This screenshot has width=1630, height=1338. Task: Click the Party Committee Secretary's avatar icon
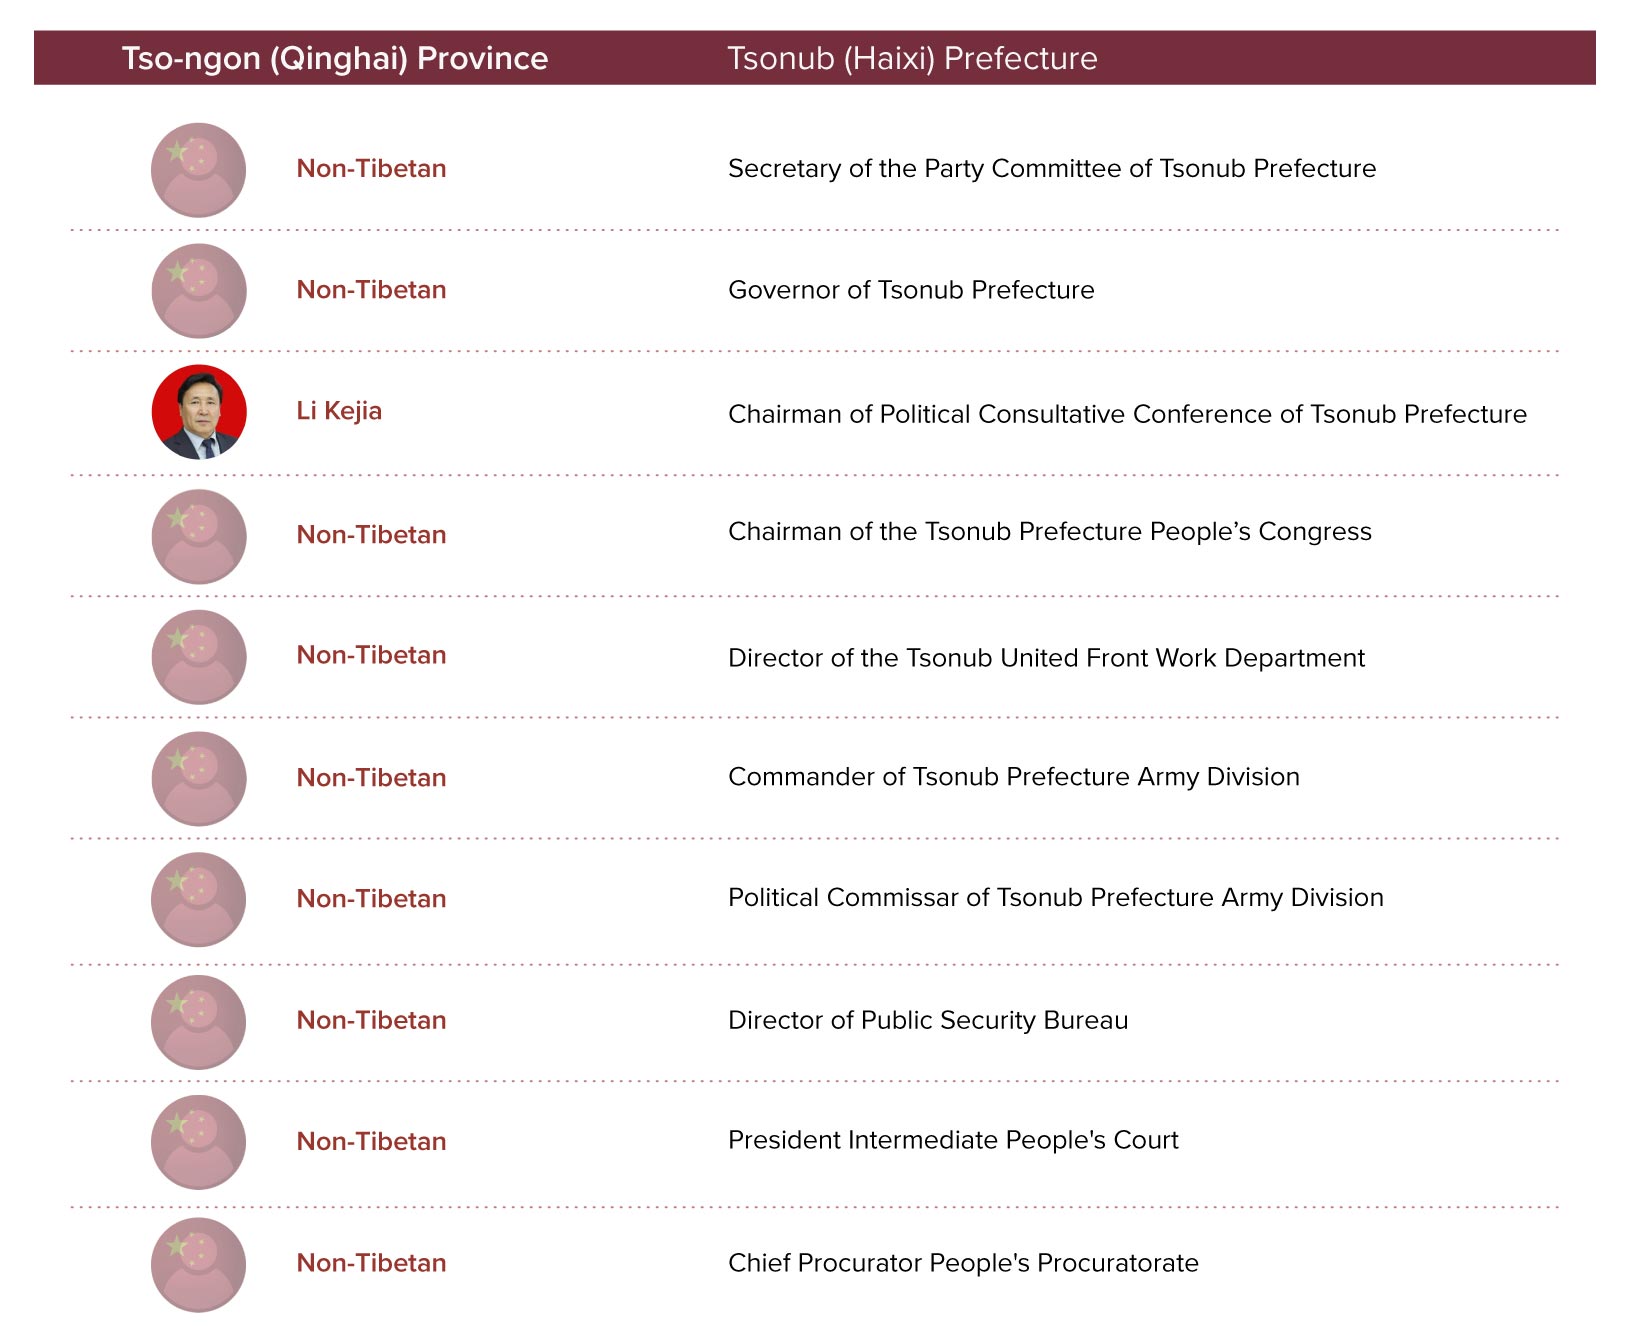(x=199, y=170)
